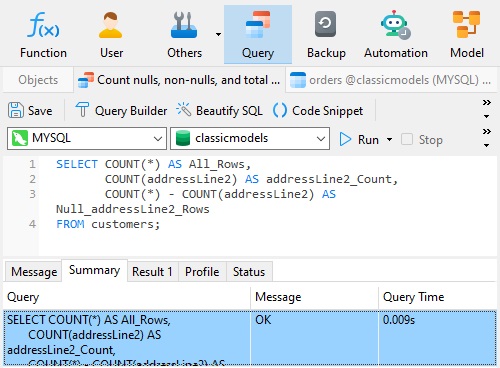
Task: Click 'FROM customers;' in the editor
Action: click(108, 224)
